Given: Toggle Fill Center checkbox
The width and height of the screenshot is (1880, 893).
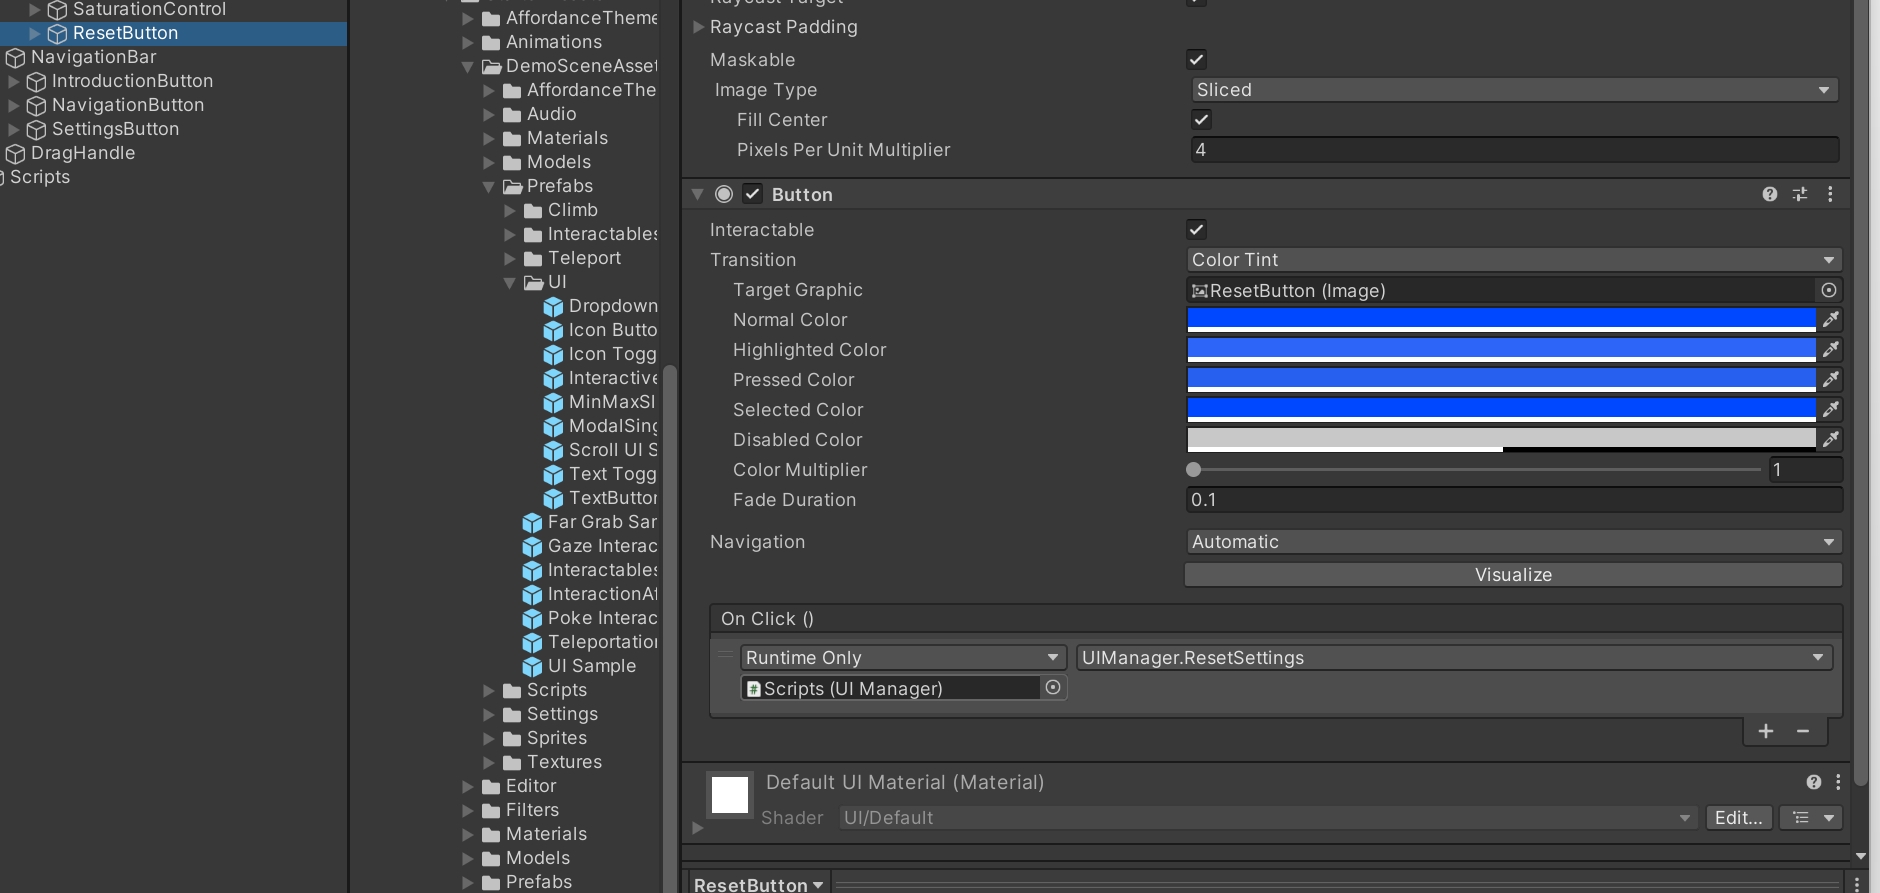Looking at the screenshot, I should point(1201,119).
